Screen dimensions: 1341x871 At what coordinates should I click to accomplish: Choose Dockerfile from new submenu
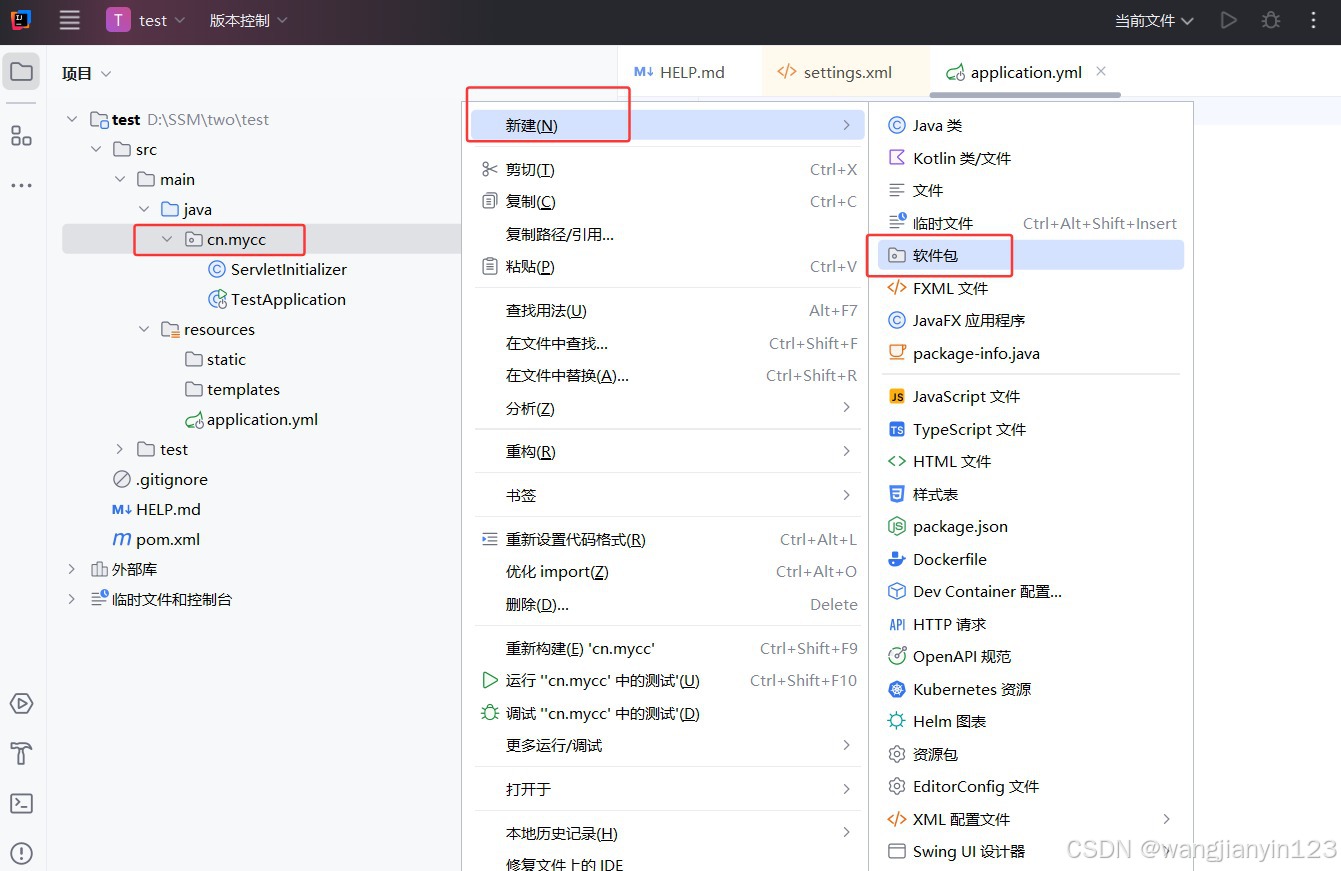pos(1031,559)
